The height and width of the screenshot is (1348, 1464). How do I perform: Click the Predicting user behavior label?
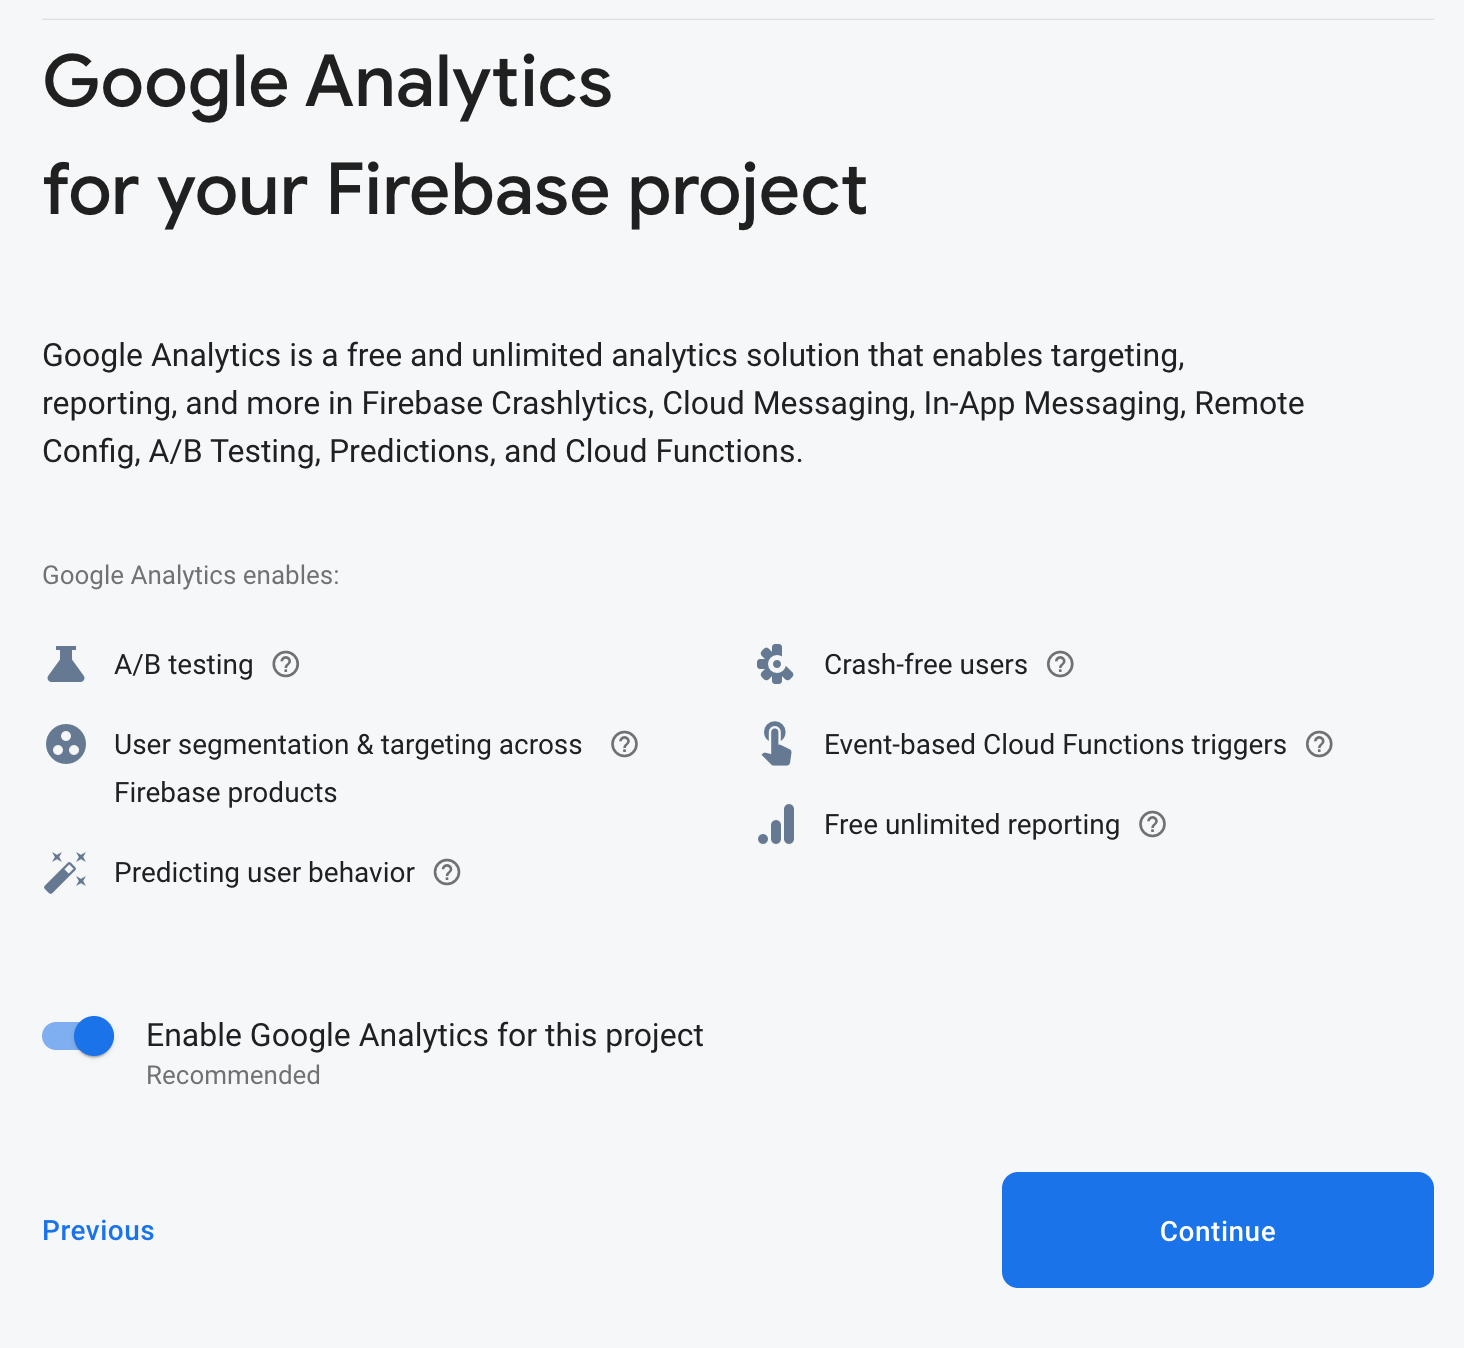point(264,872)
